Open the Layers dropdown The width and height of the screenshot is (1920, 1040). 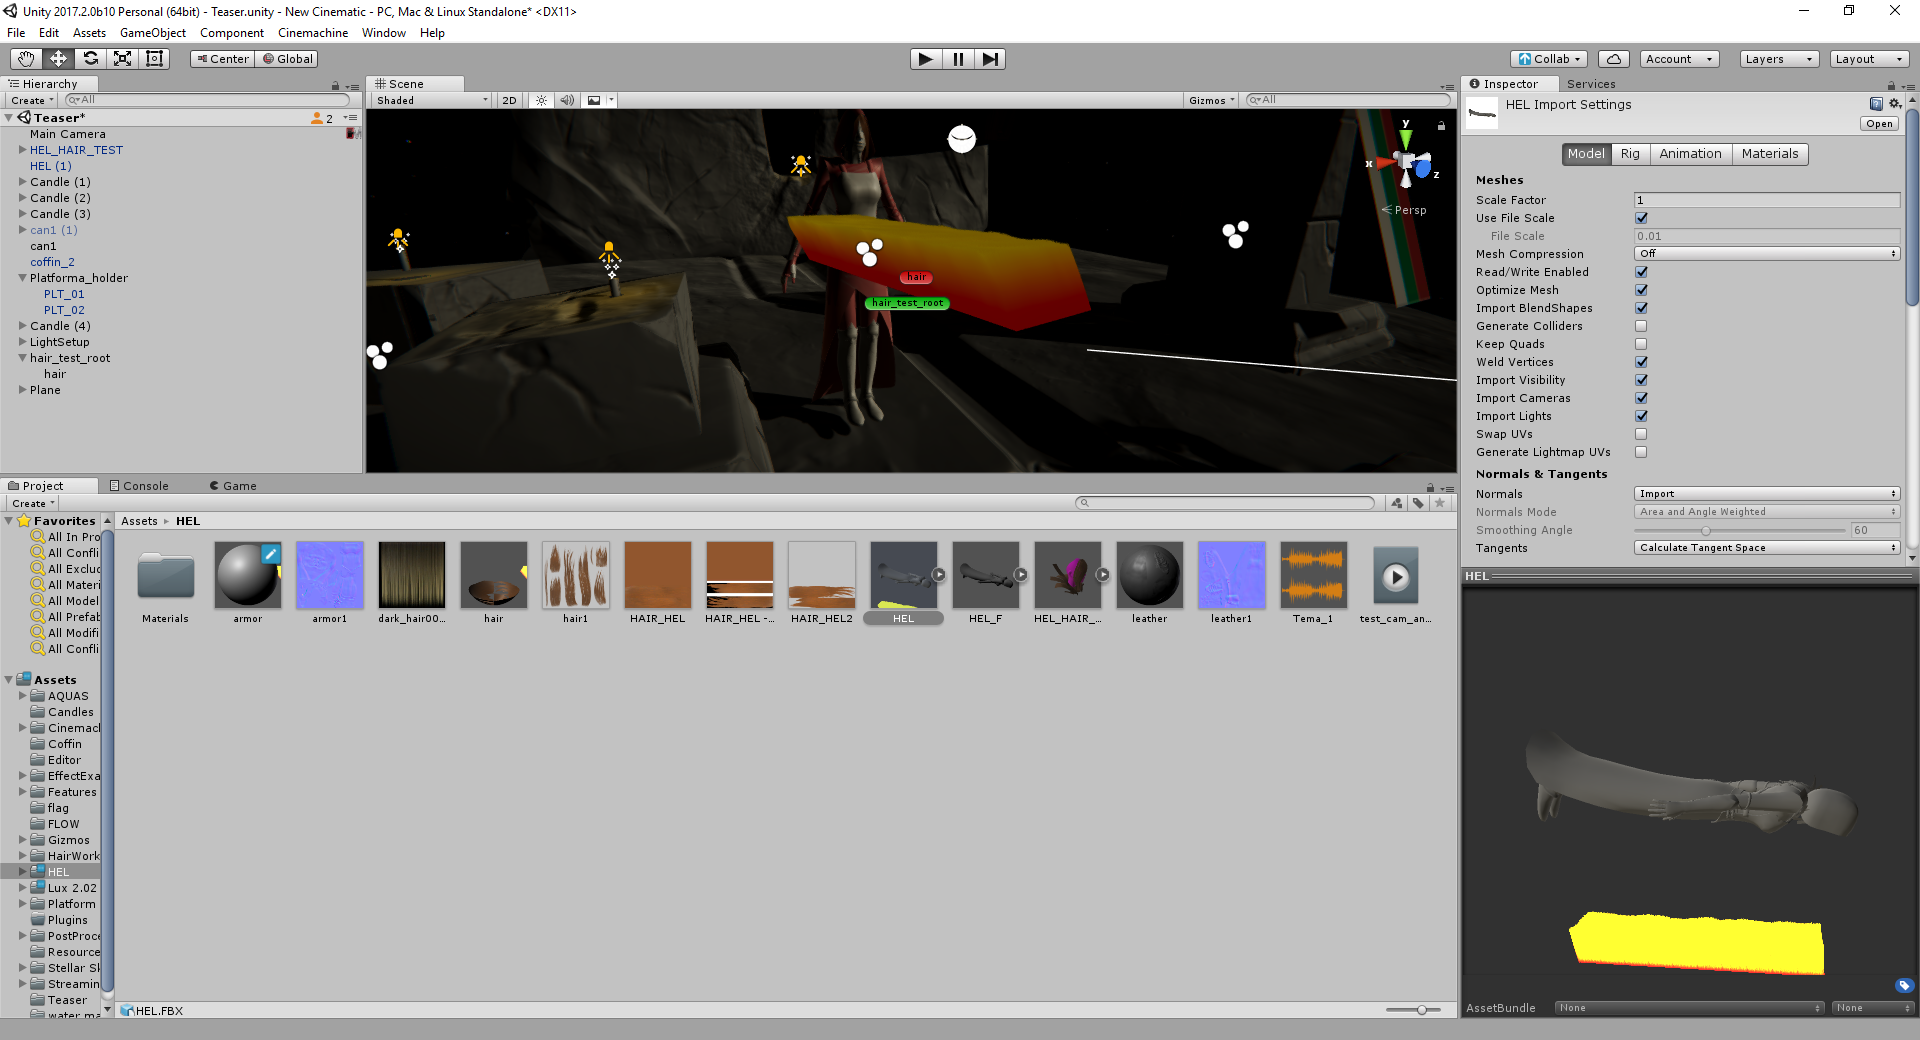1779,59
